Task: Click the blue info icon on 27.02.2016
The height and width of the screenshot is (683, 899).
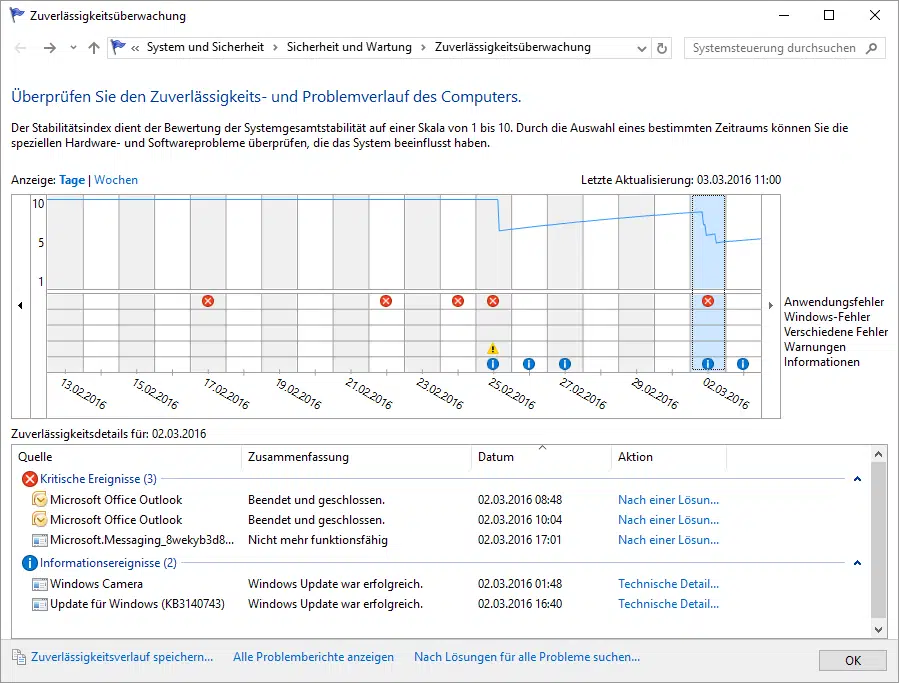Action: 565,364
